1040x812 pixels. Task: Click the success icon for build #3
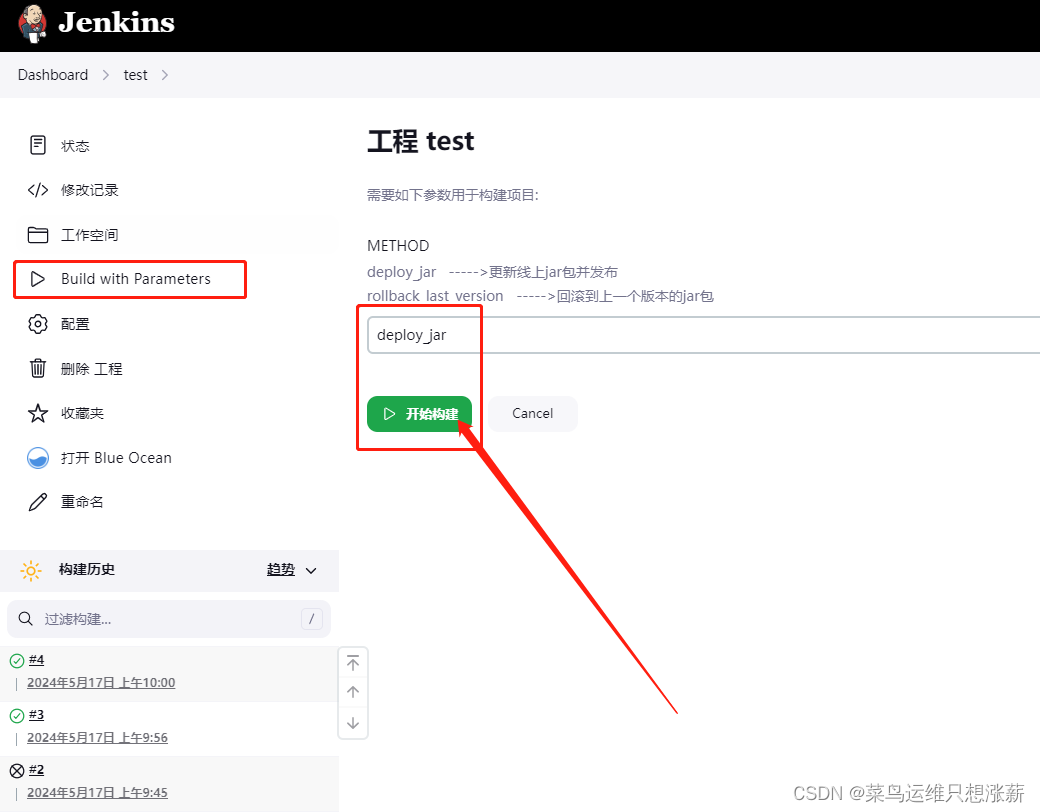pos(17,716)
